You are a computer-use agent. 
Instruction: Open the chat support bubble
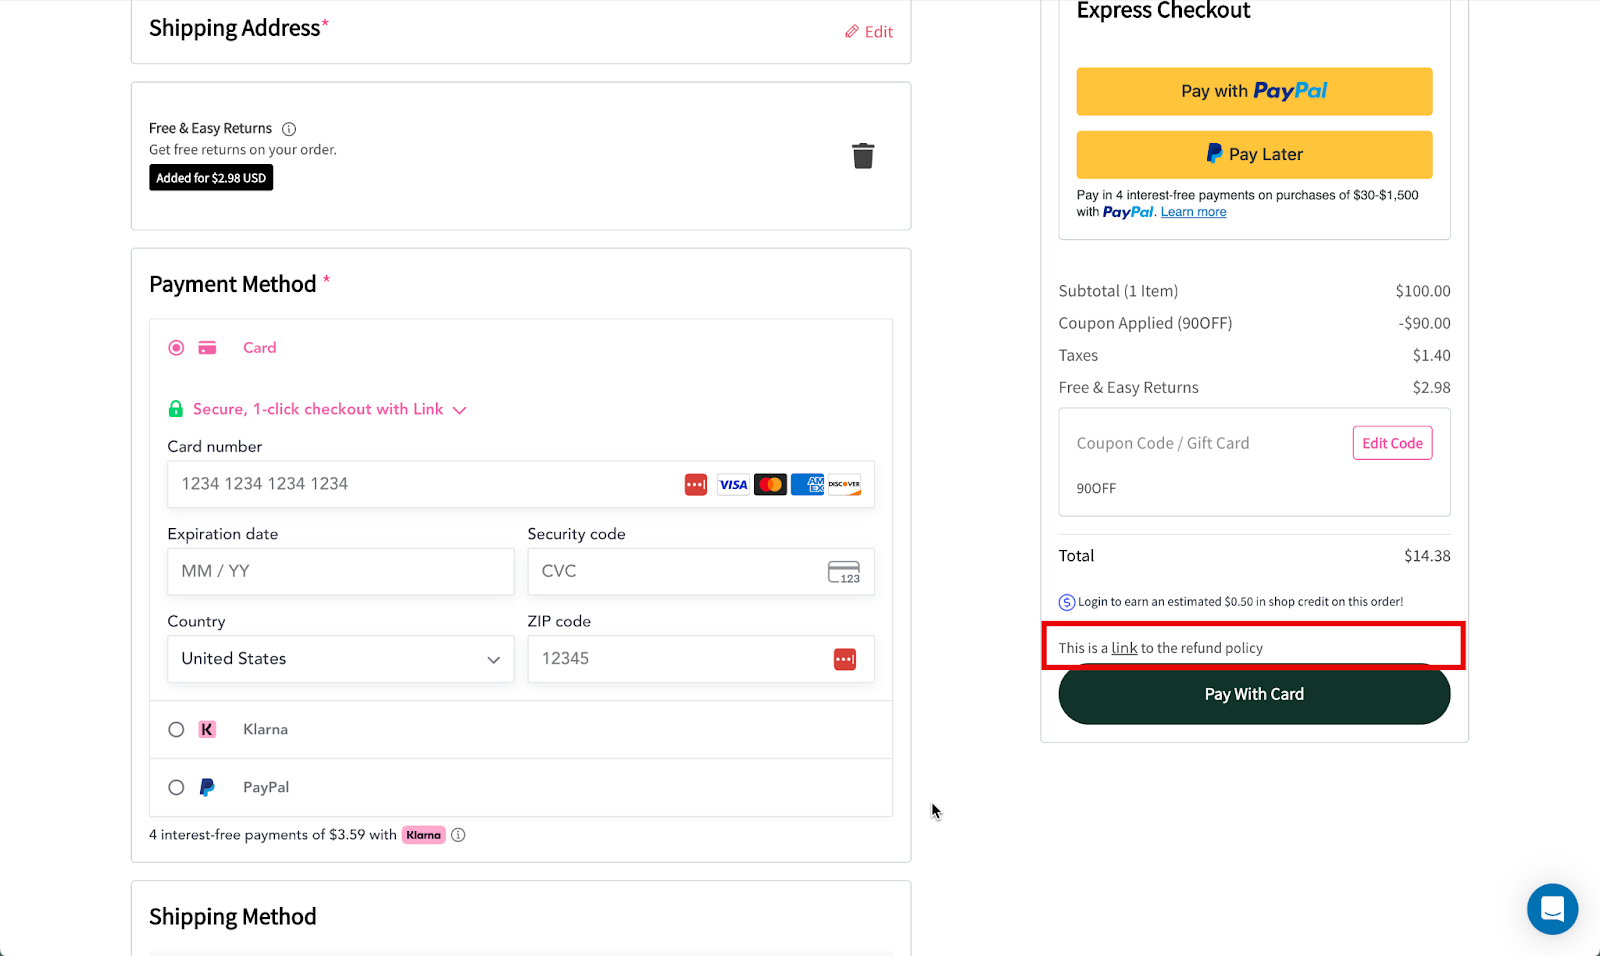(x=1552, y=908)
